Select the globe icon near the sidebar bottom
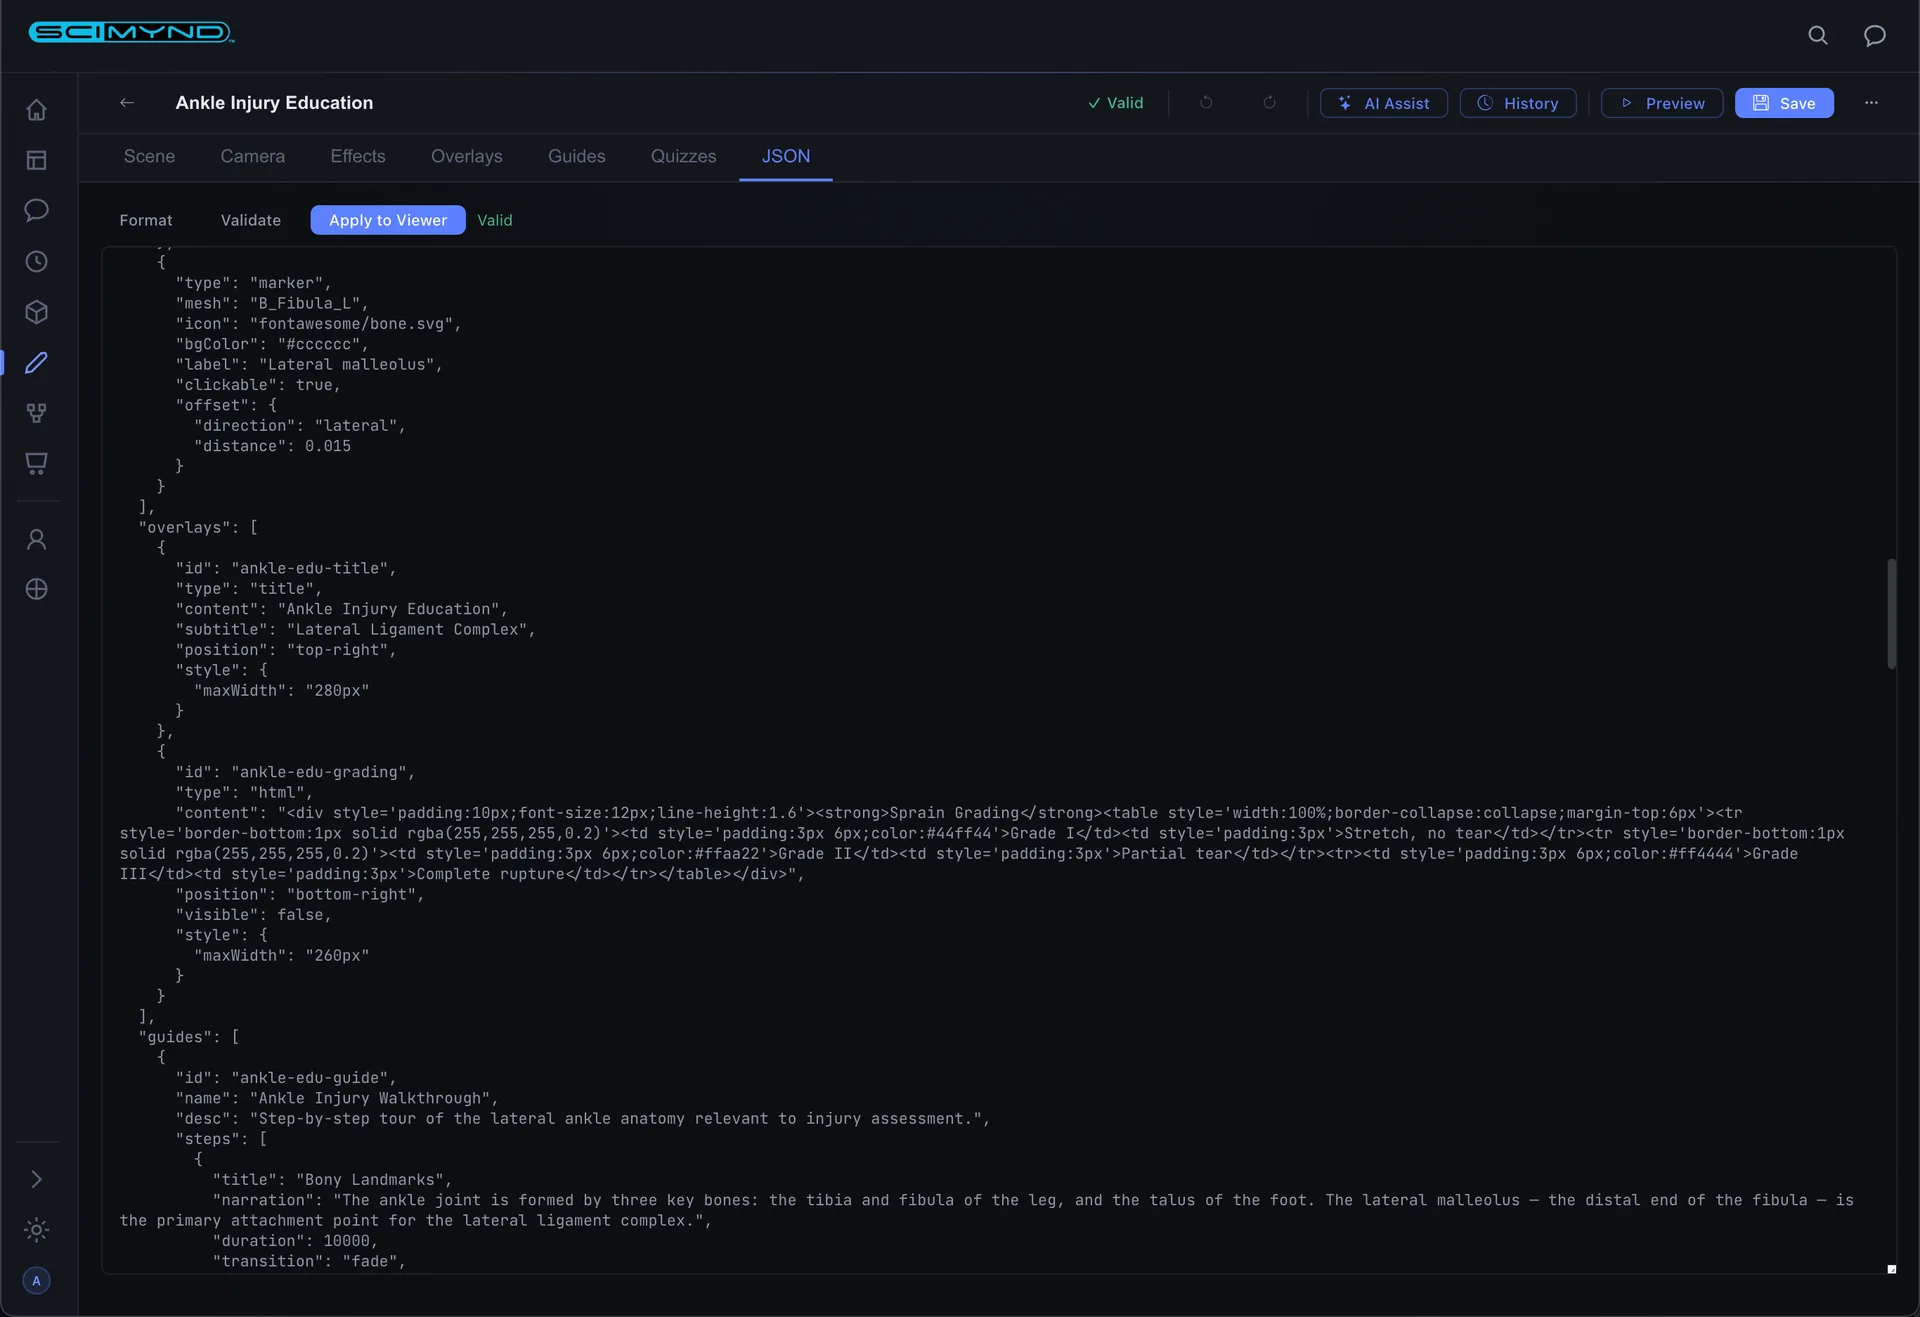The image size is (1920, 1317). click(37, 589)
